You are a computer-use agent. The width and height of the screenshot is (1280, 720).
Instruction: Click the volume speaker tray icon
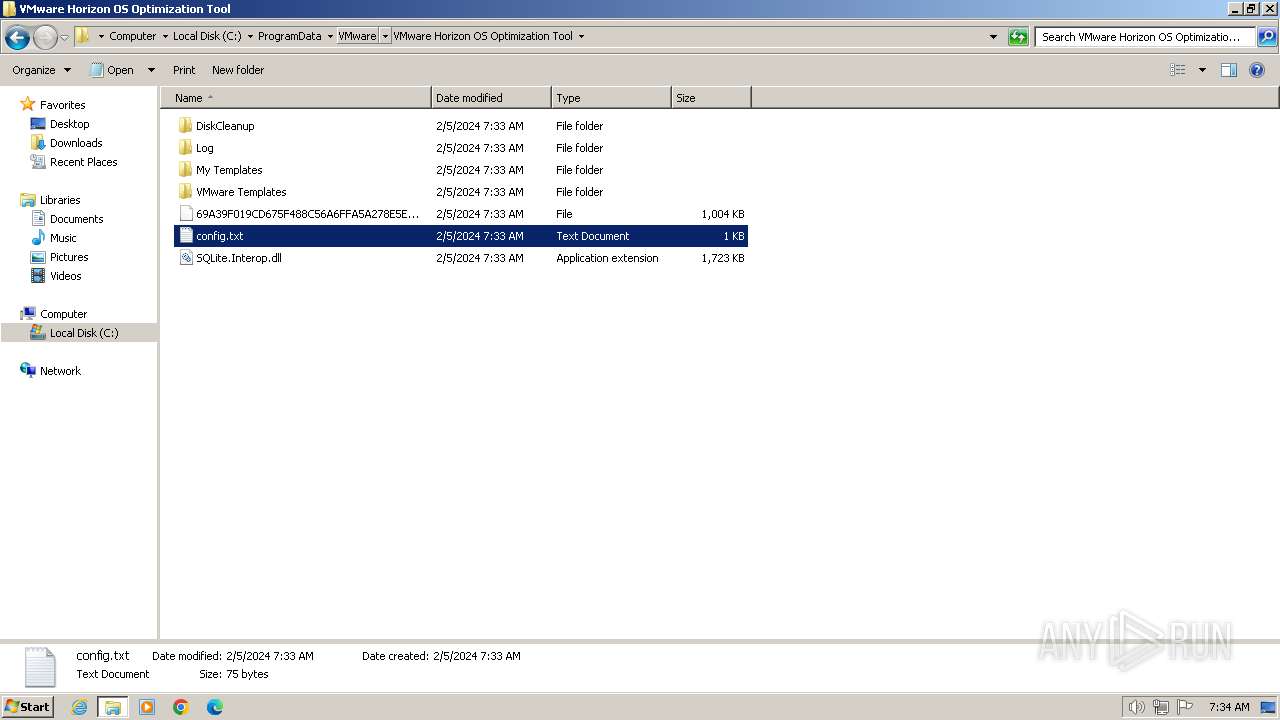pyautogui.click(x=1136, y=707)
